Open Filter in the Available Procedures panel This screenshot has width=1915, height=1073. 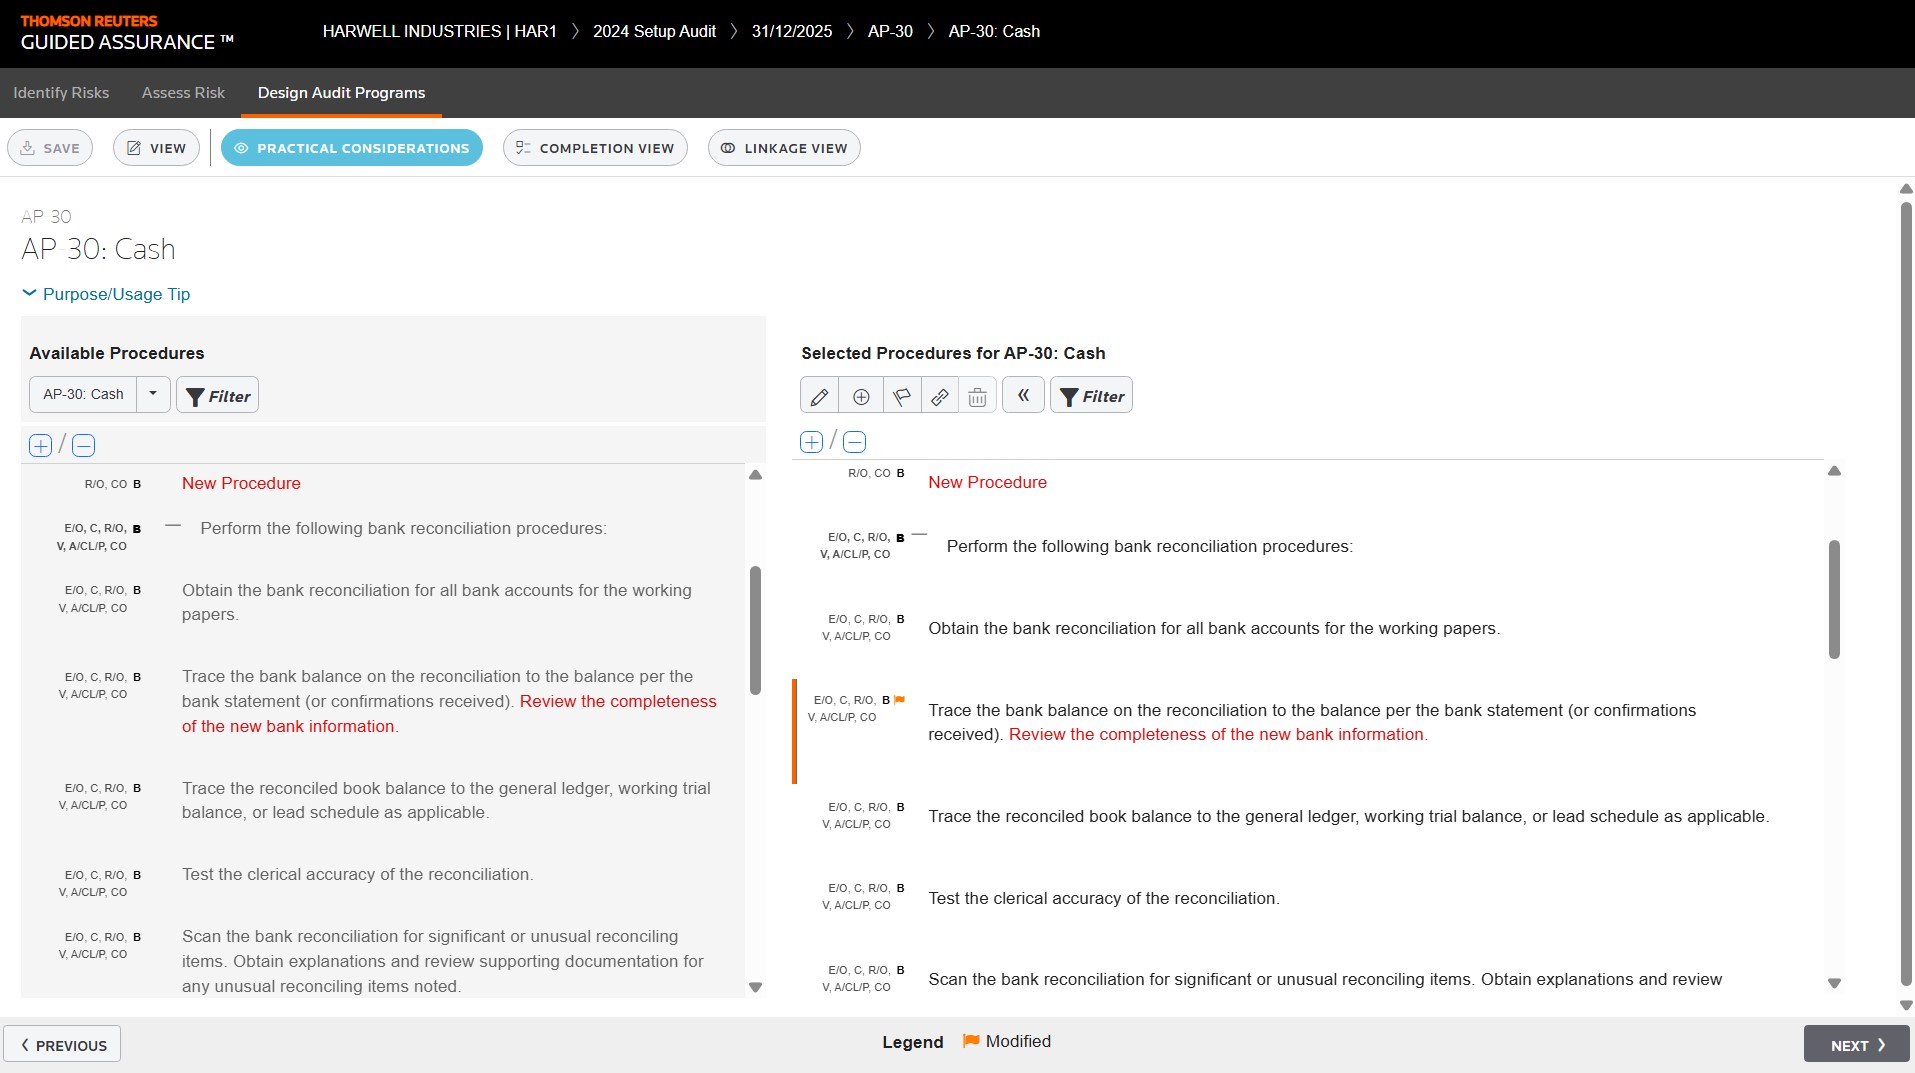coord(218,396)
